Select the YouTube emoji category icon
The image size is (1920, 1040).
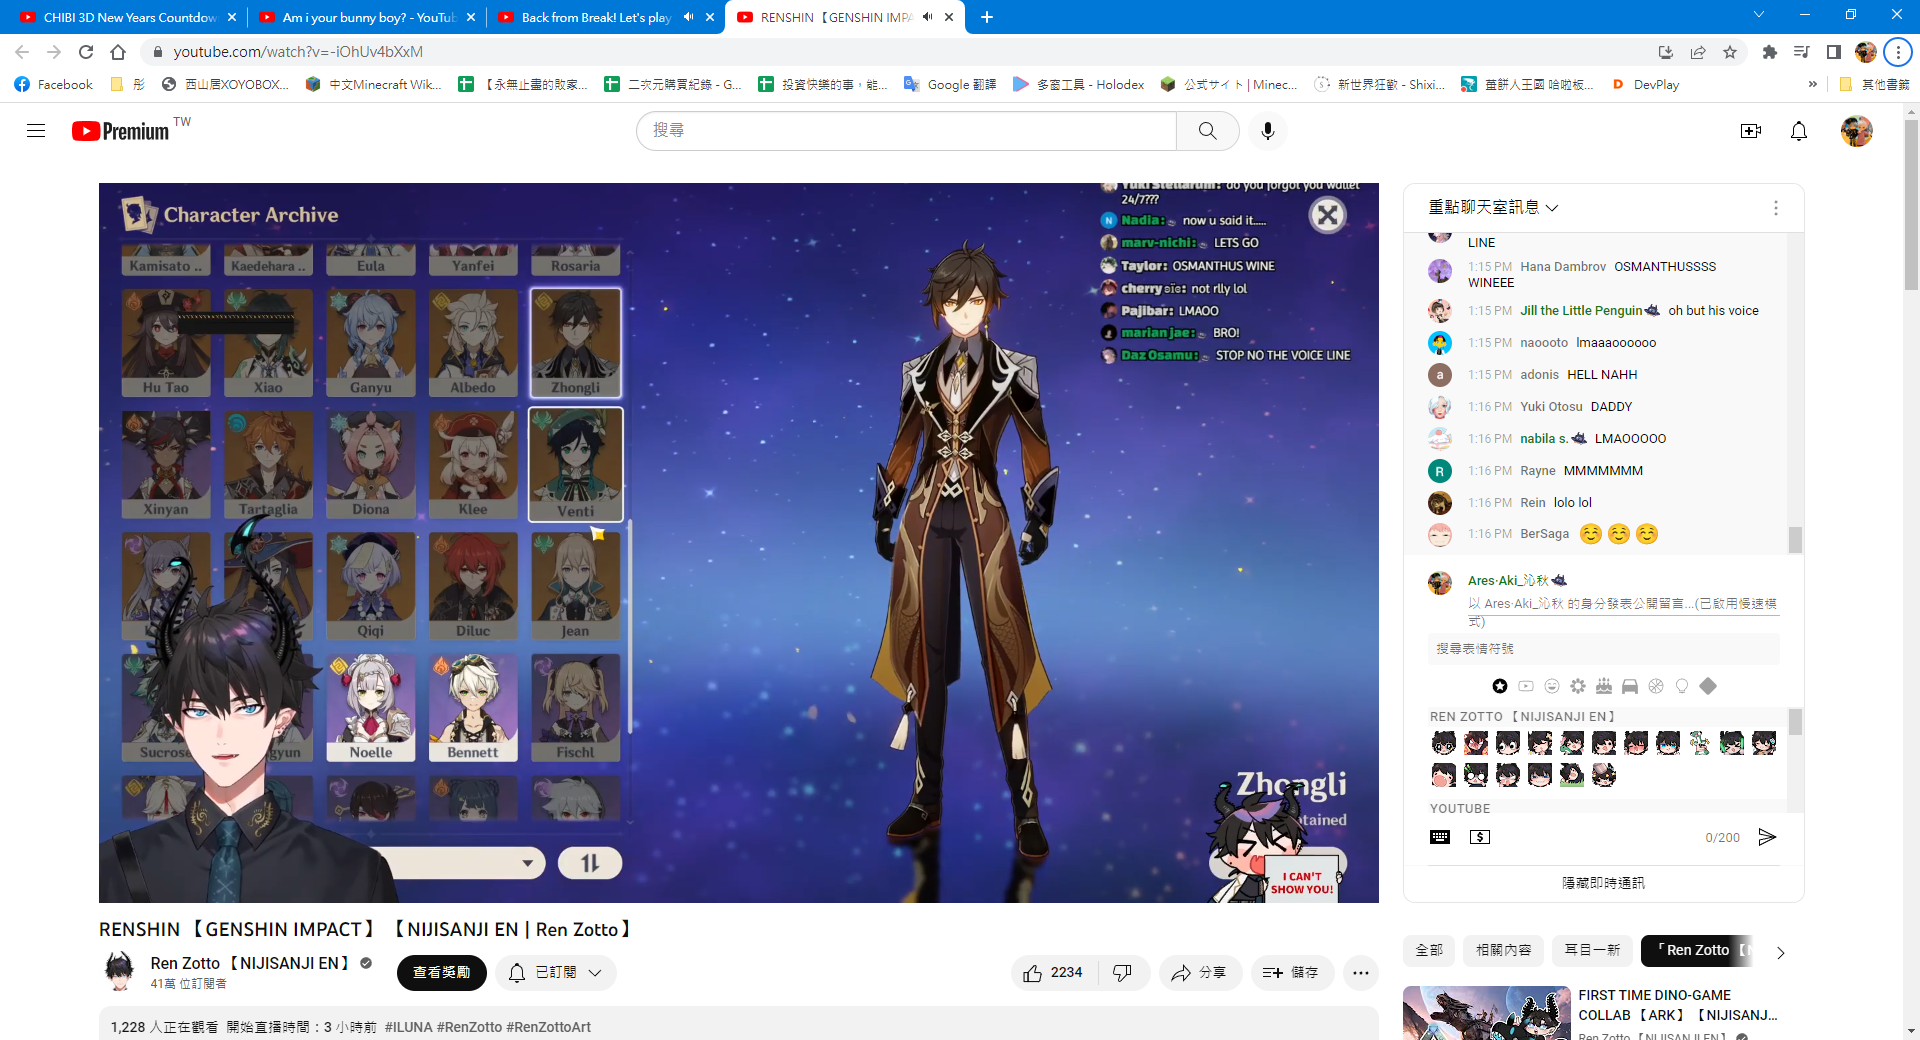(1526, 686)
